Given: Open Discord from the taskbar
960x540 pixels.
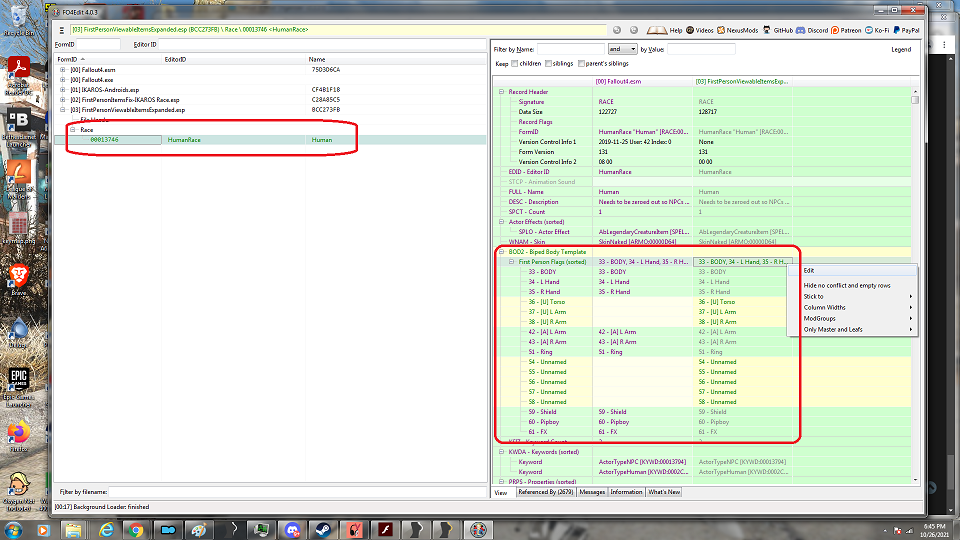Looking at the screenshot, I should (292, 530).
